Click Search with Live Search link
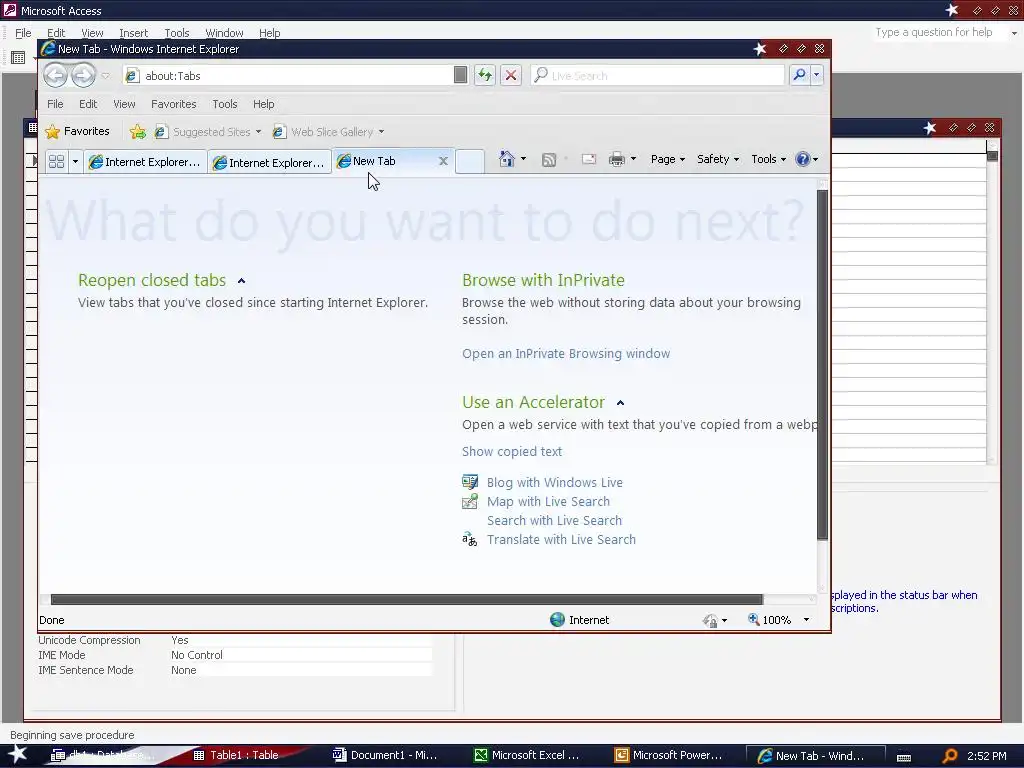The height and width of the screenshot is (768, 1024). [x=554, y=520]
